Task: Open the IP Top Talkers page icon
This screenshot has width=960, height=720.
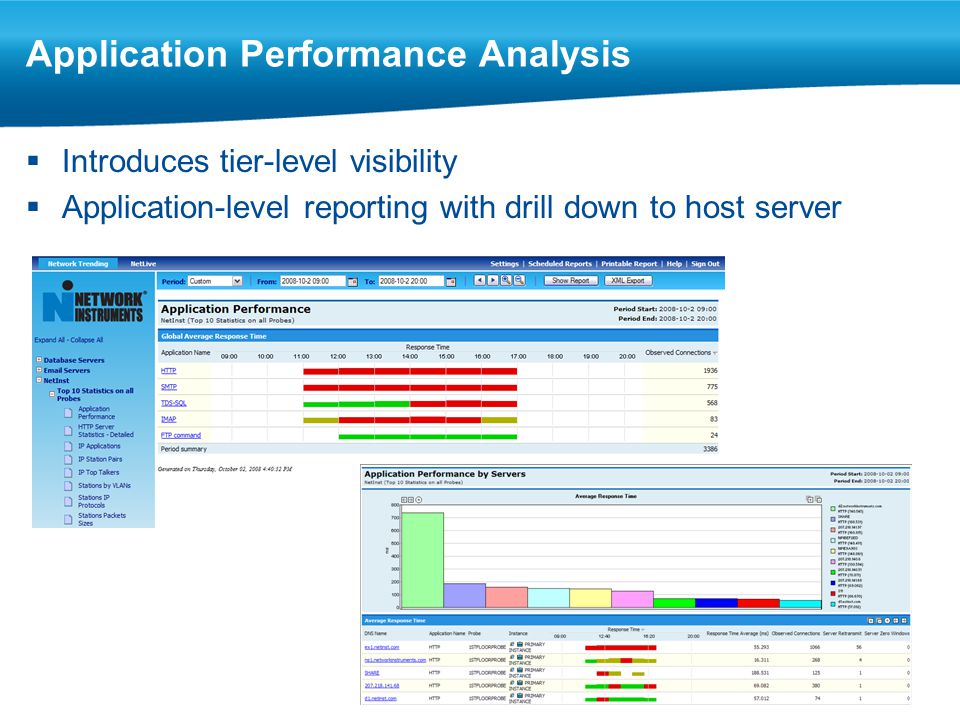Action: tap(69, 473)
